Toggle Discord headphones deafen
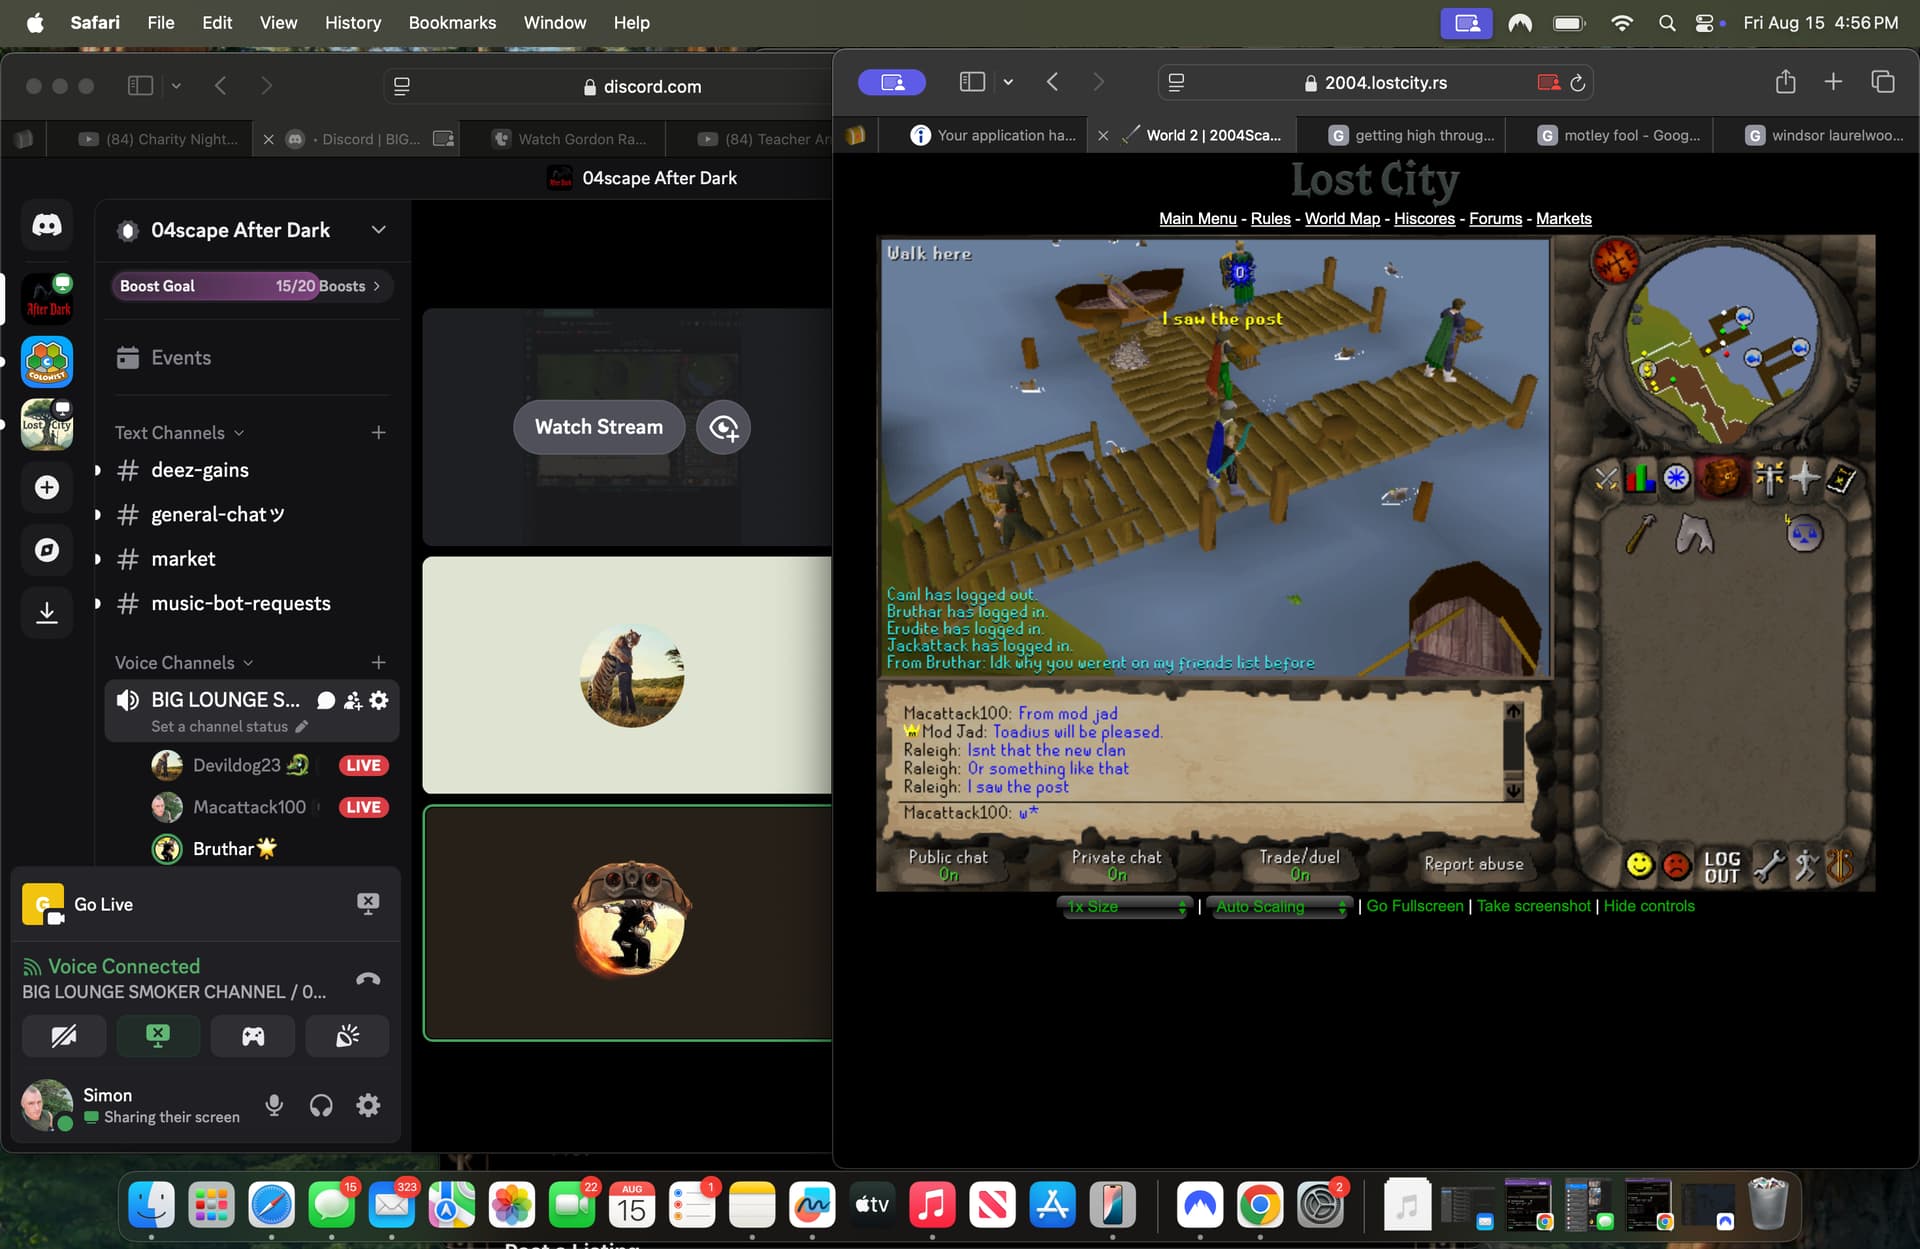This screenshot has width=1920, height=1249. tap(321, 1105)
